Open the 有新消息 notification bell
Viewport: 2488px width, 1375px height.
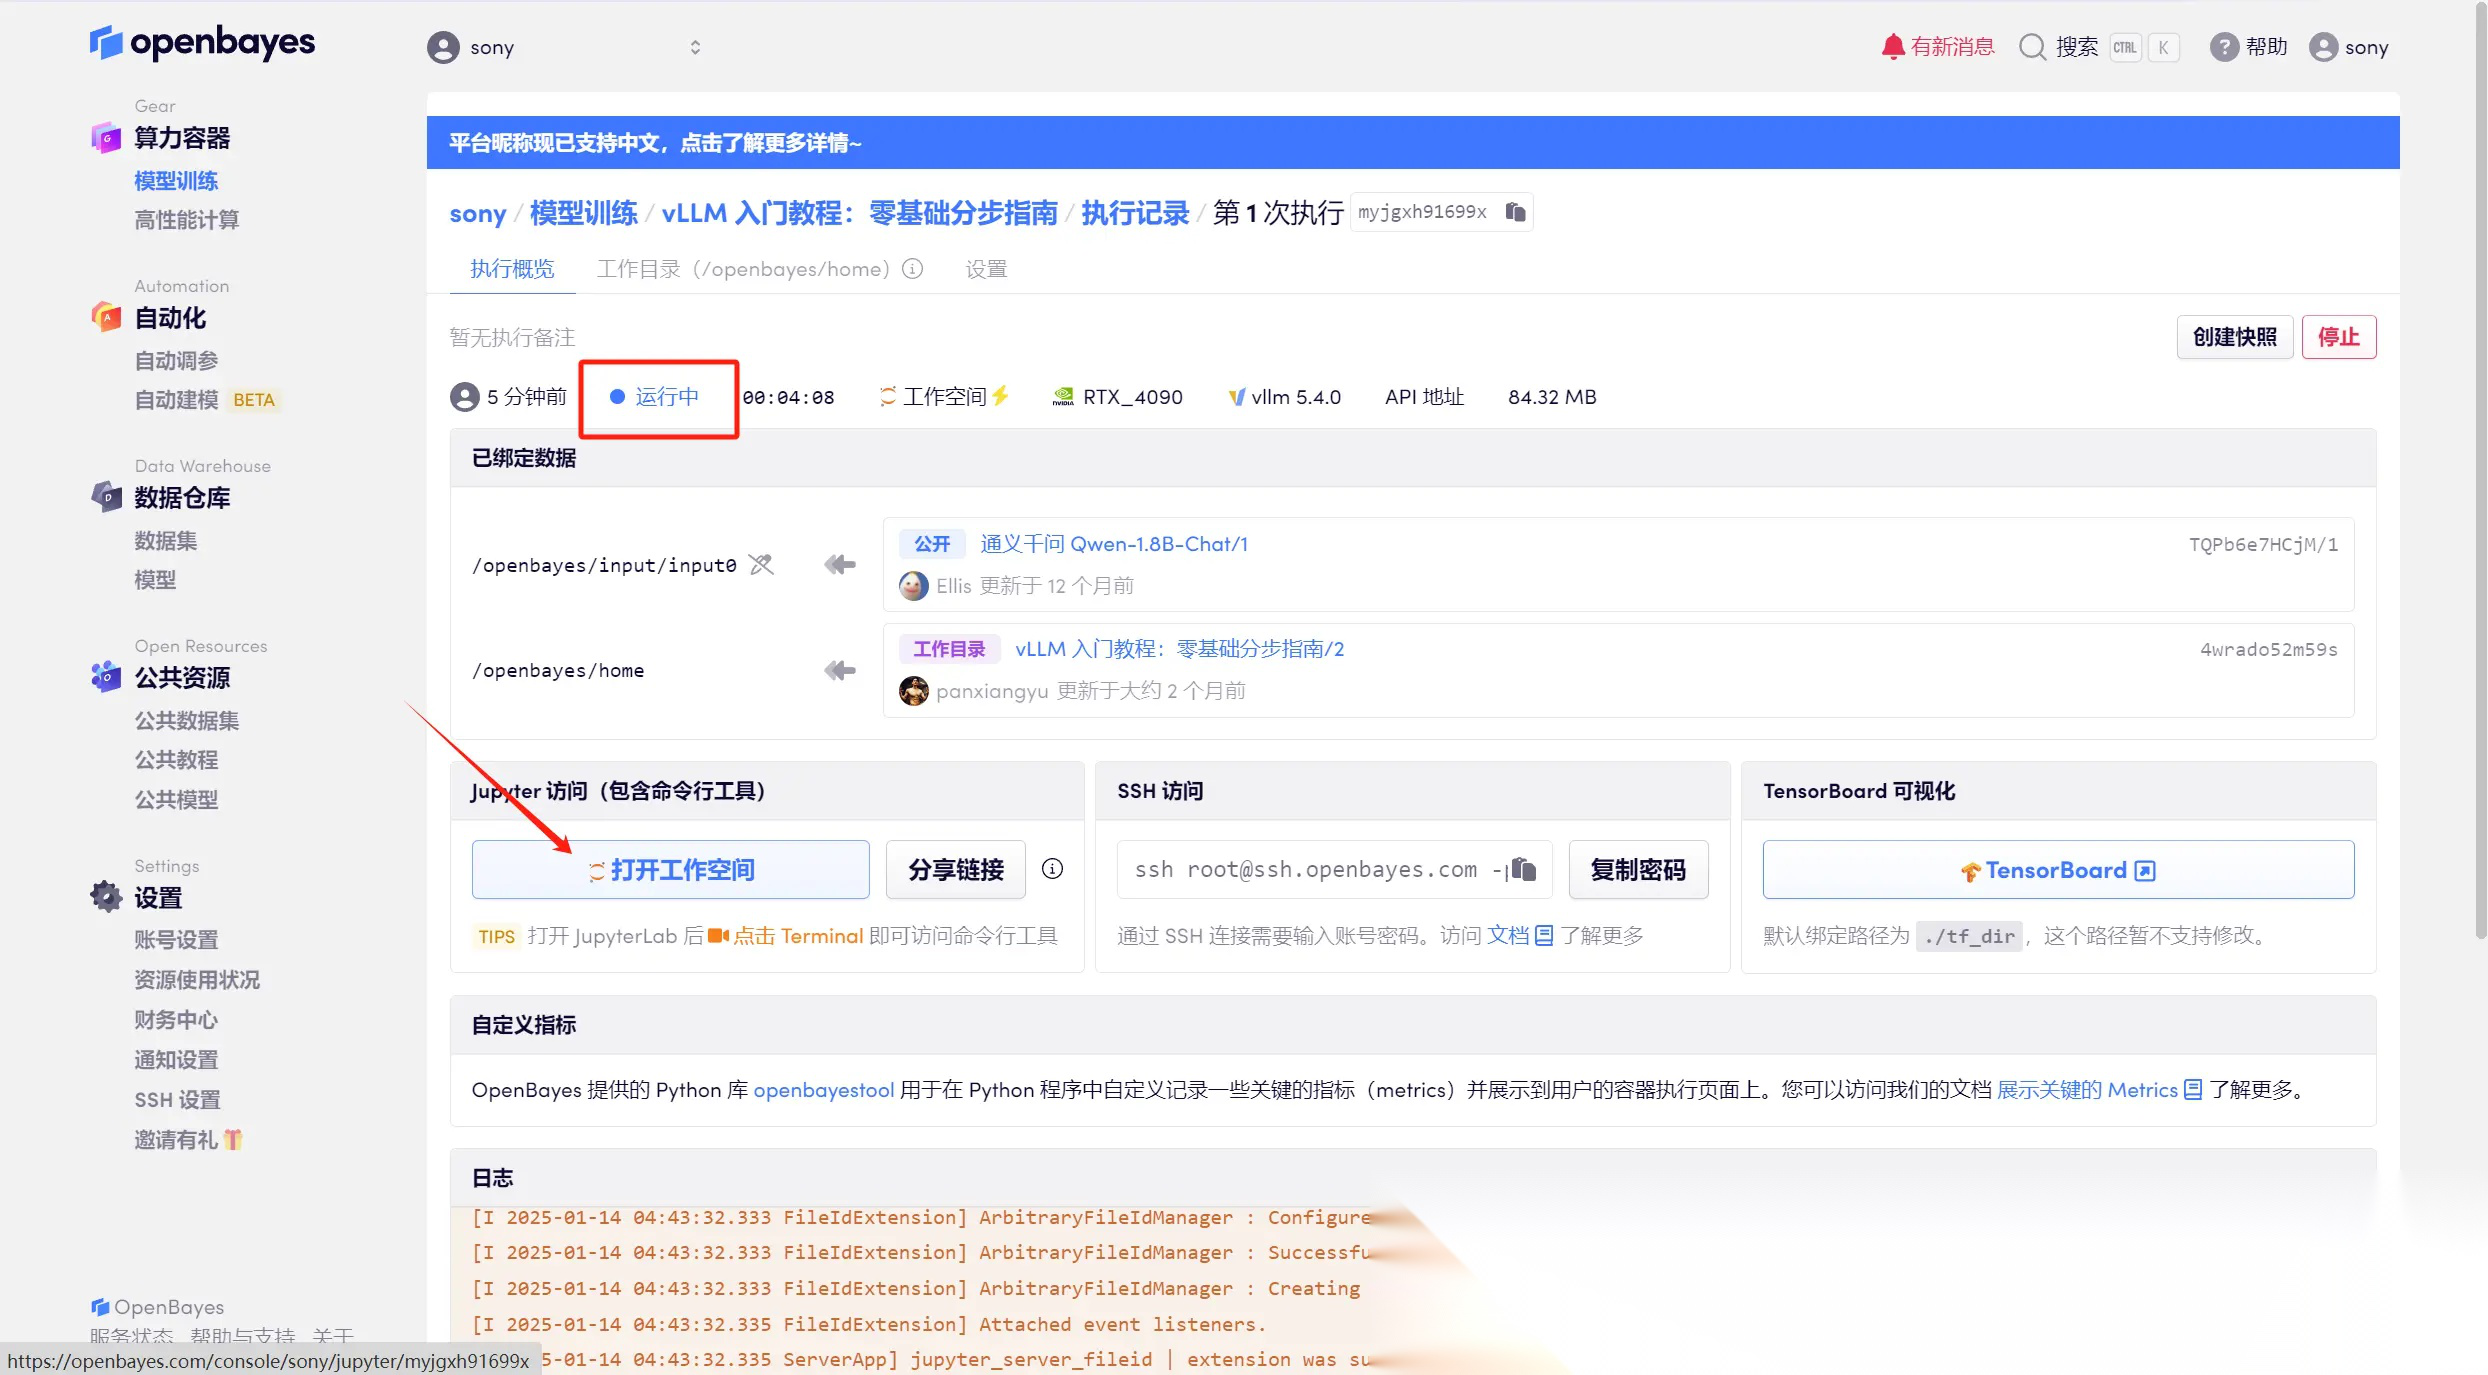click(x=1892, y=47)
